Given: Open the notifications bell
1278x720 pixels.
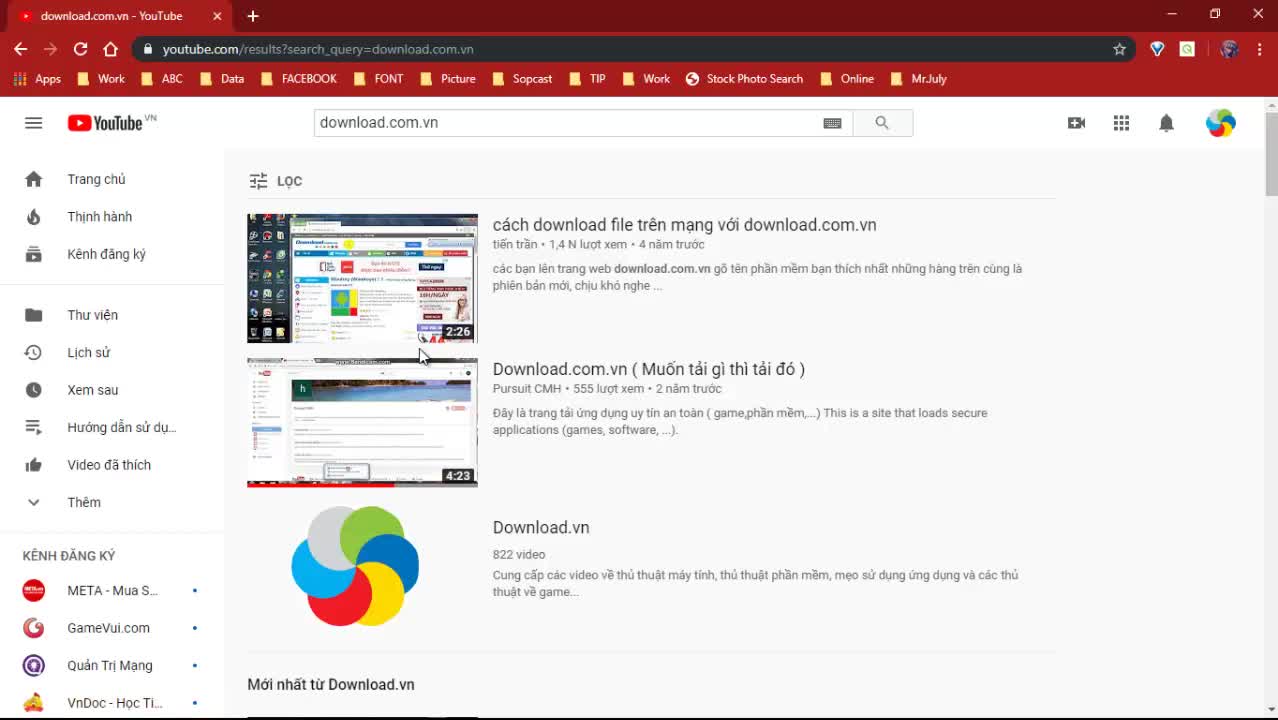Looking at the screenshot, I should [x=1166, y=123].
